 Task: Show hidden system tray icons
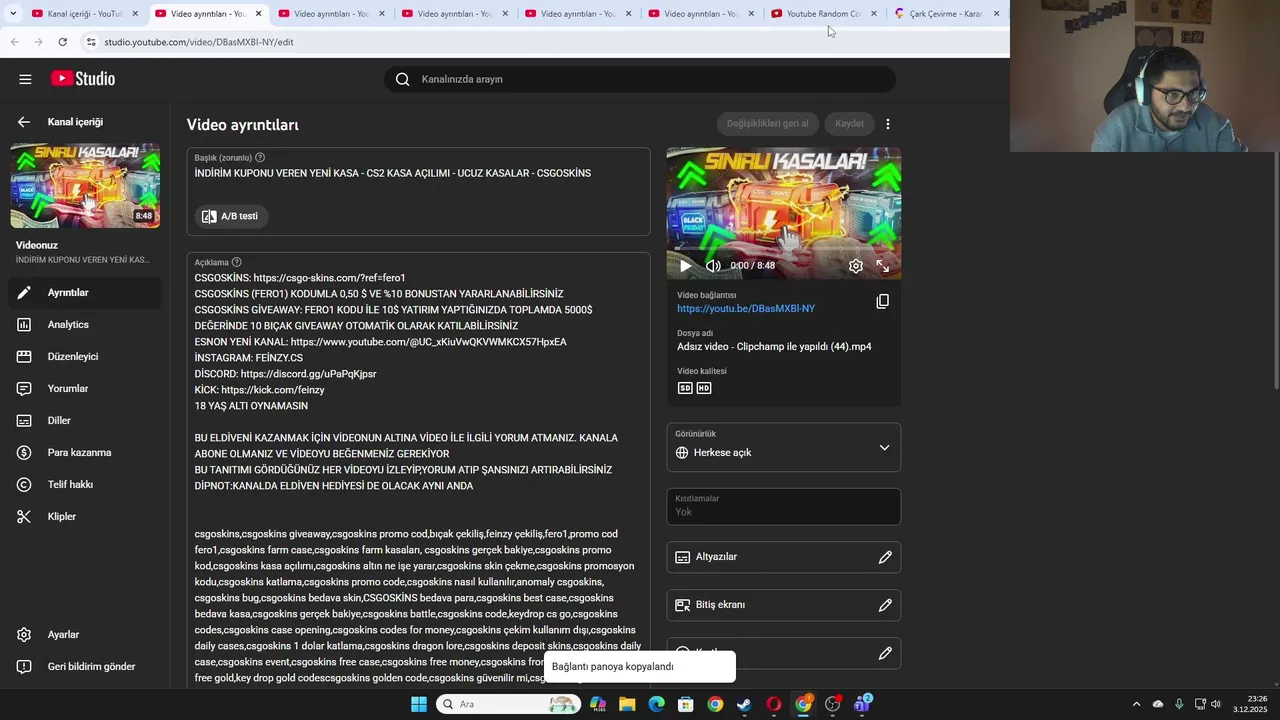pyautogui.click(x=1136, y=704)
